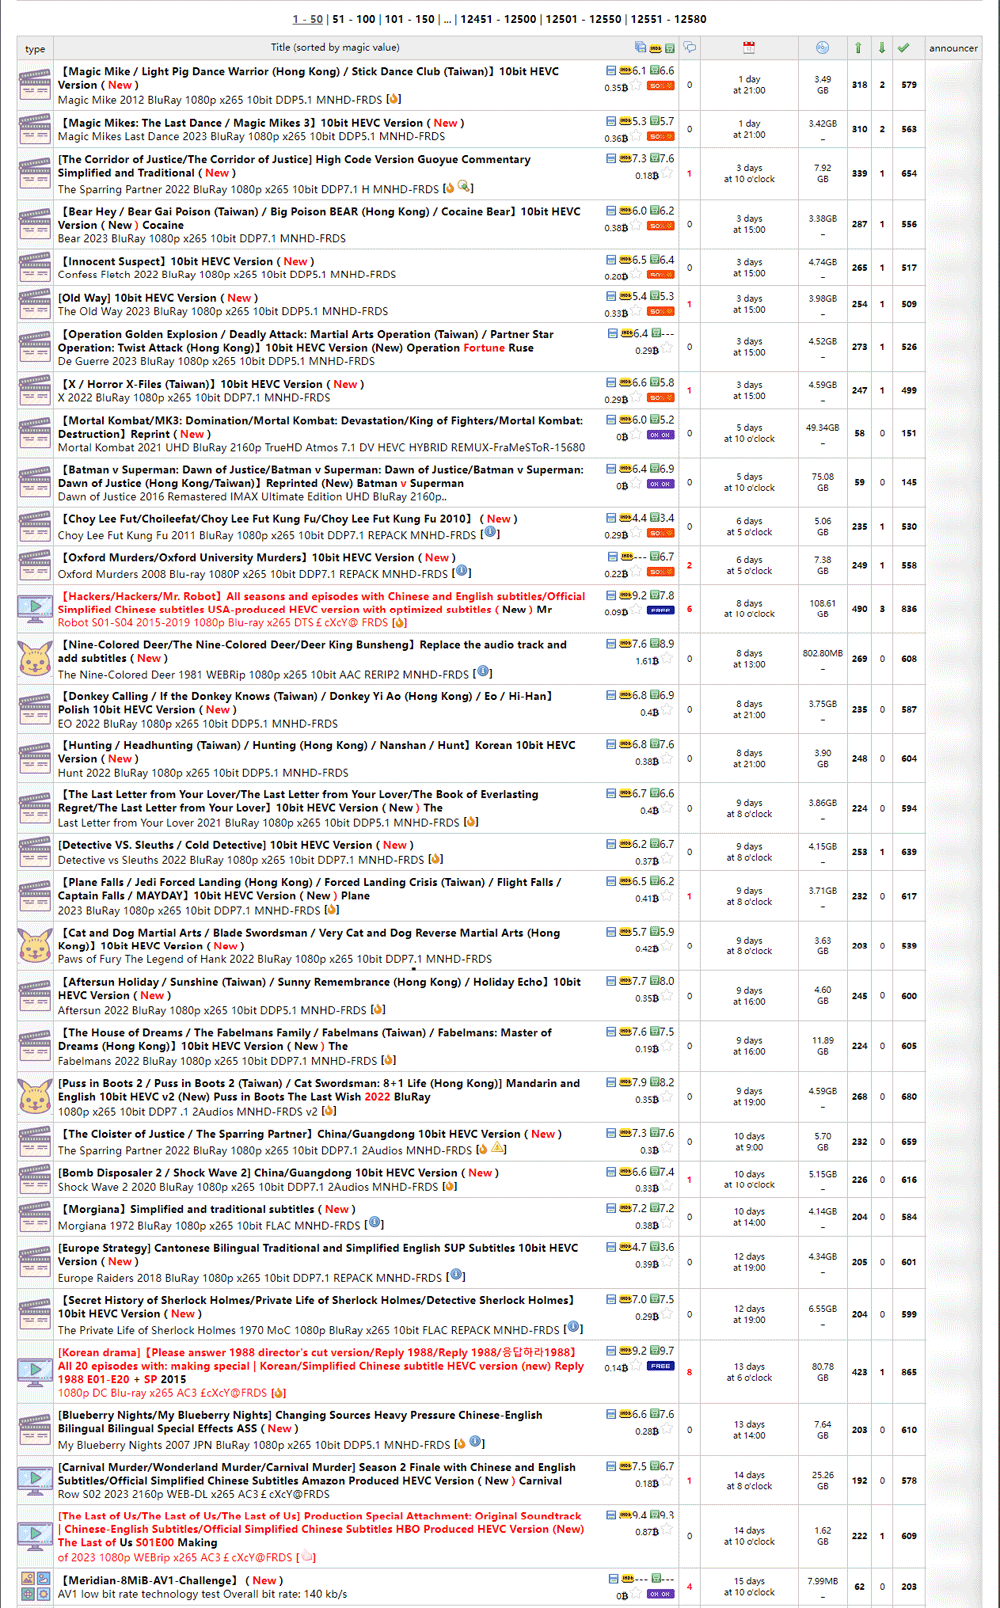Image resolution: width=1000 pixels, height=1608 pixels.
Task: Sort by size disc icon in header
Action: pos(822,47)
